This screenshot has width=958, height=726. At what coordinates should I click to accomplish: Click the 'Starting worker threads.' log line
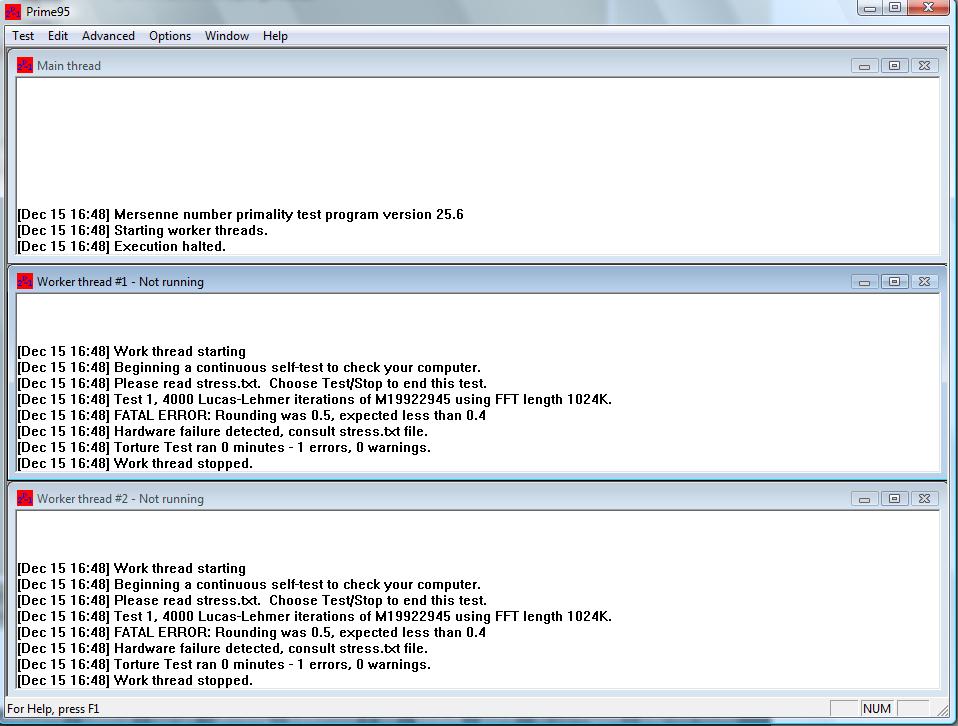pyautogui.click(x=142, y=230)
